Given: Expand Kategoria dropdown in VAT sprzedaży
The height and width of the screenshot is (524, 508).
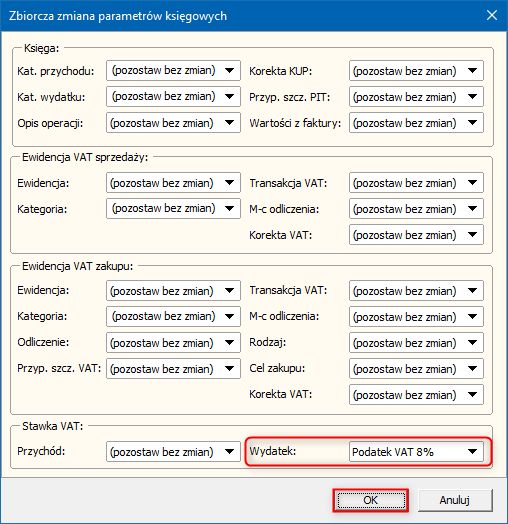Looking at the screenshot, I should pos(173,209).
